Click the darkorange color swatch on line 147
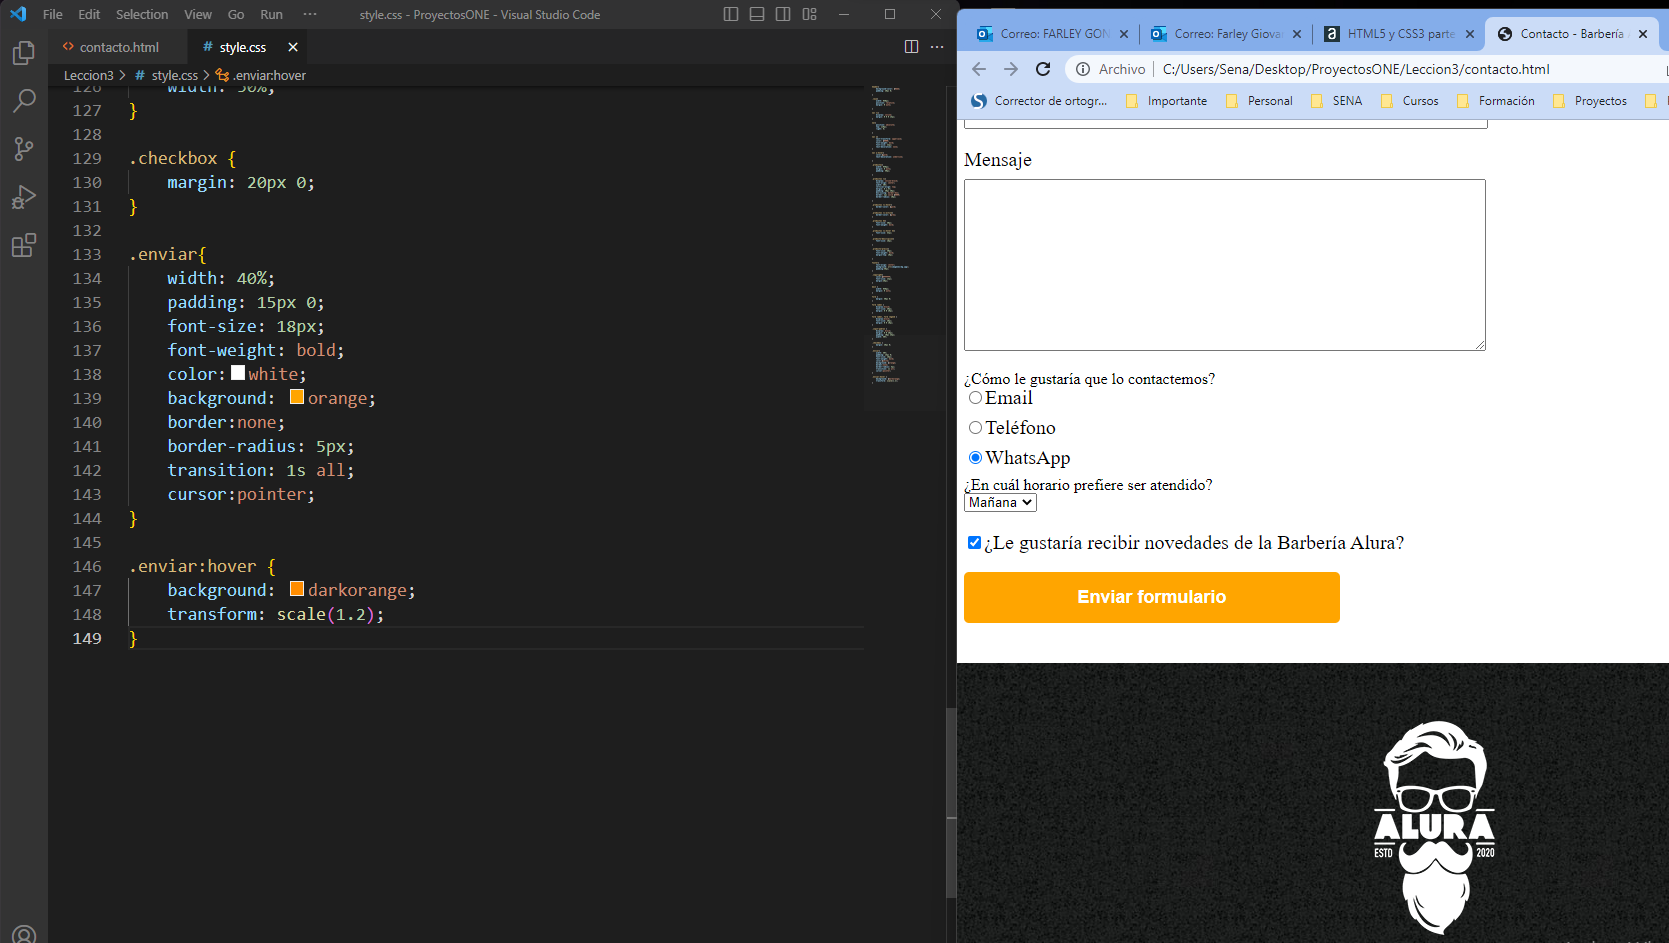 (297, 589)
